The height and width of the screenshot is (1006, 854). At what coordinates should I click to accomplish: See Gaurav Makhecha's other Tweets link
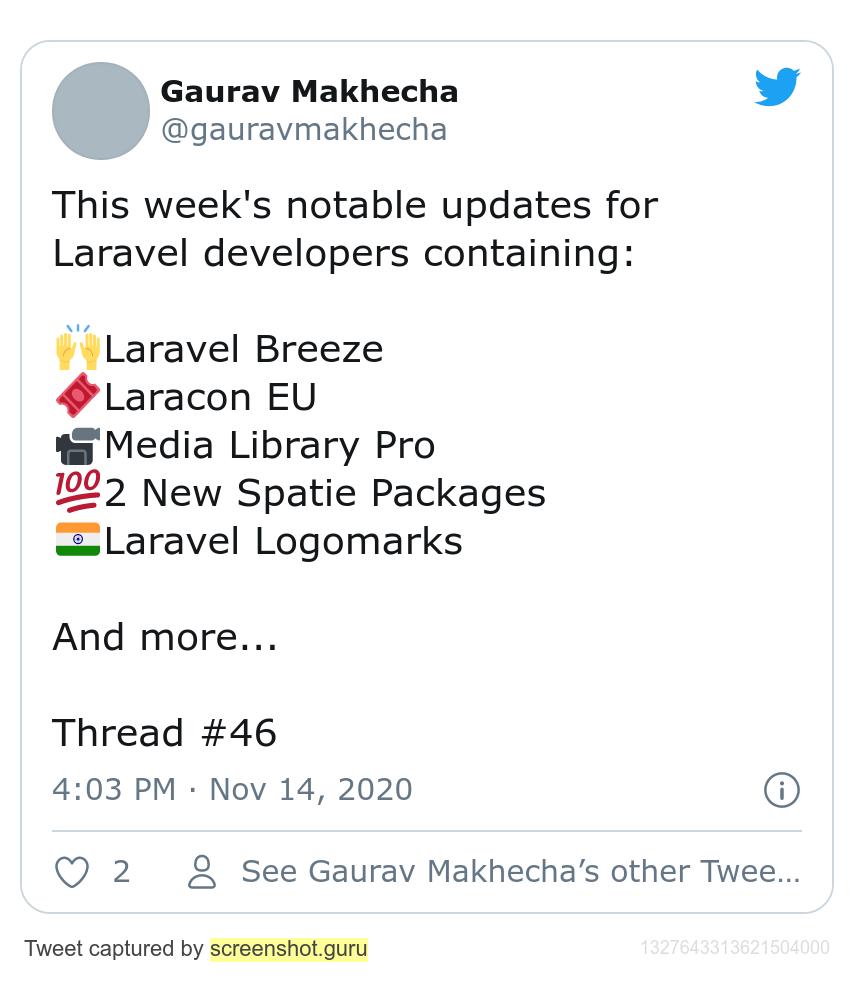521,871
